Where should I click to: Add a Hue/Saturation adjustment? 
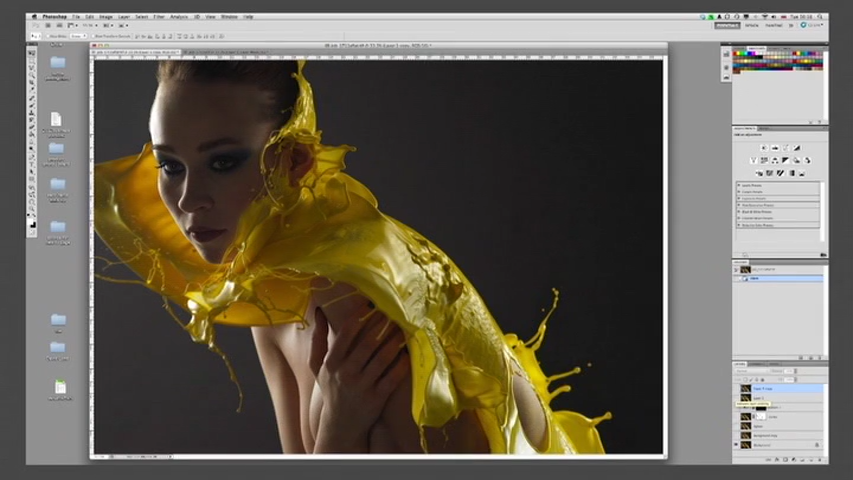764,161
